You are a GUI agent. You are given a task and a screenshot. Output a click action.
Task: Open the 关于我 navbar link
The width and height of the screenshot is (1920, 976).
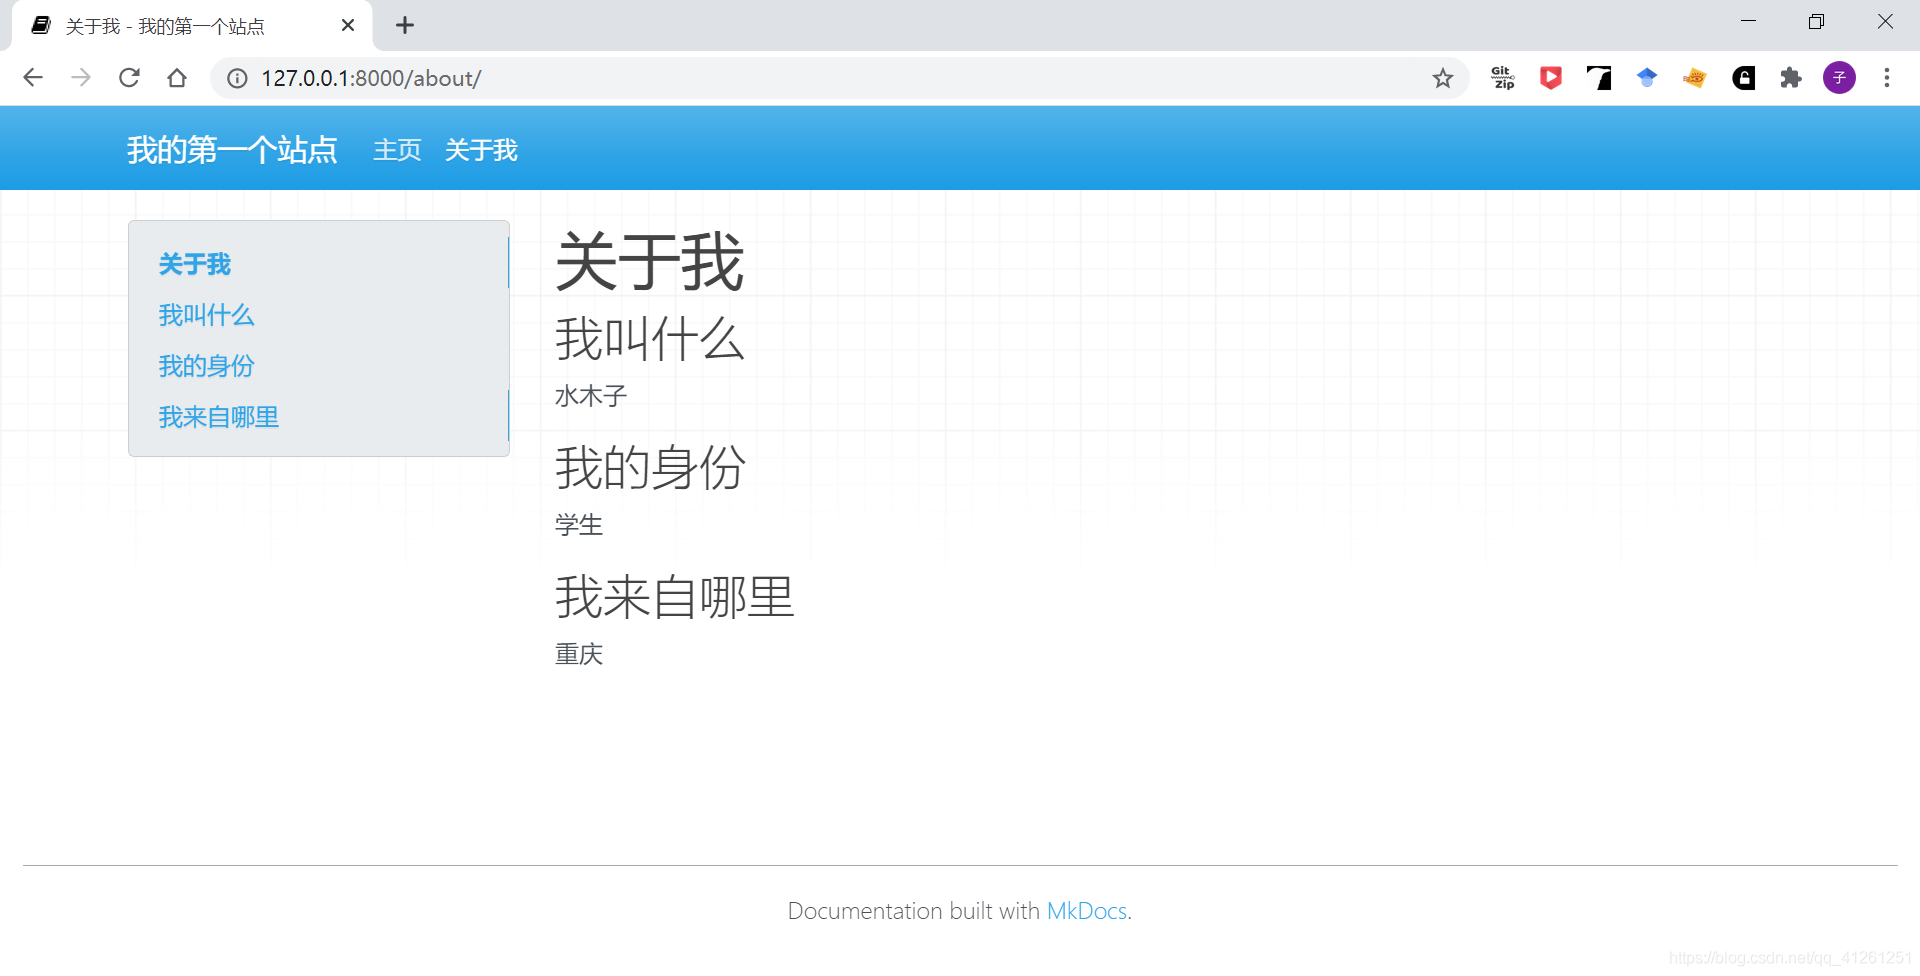pos(481,150)
